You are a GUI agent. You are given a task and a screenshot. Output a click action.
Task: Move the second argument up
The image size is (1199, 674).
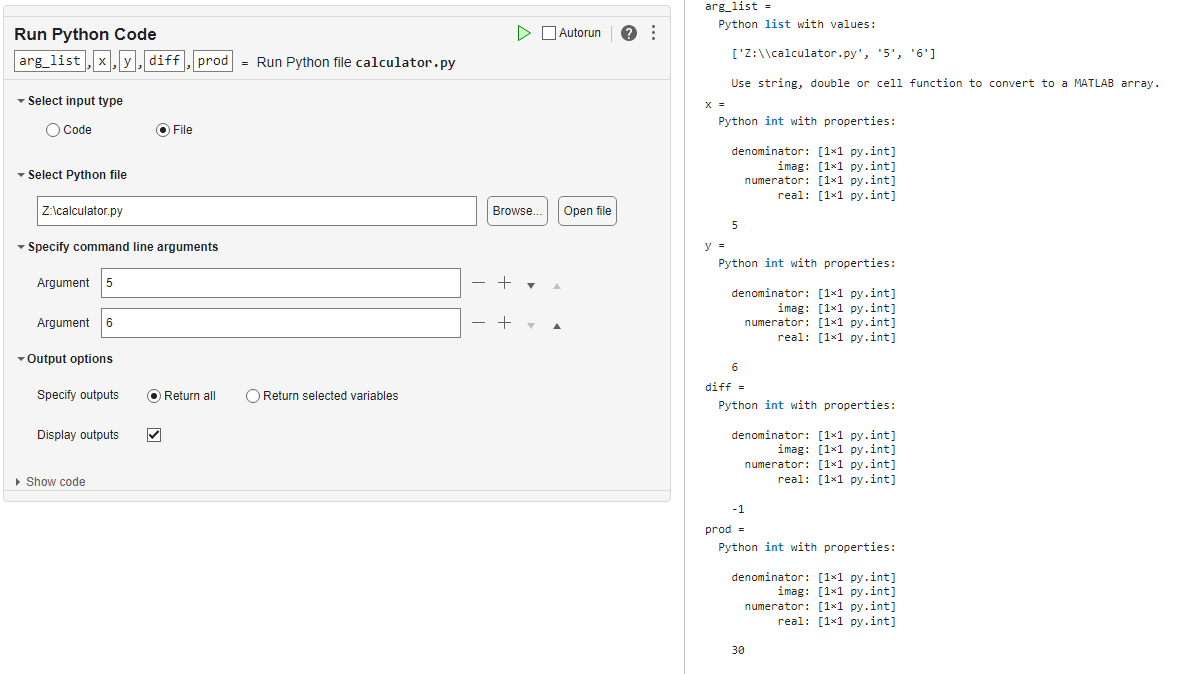pyautogui.click(x=557, y=325)
